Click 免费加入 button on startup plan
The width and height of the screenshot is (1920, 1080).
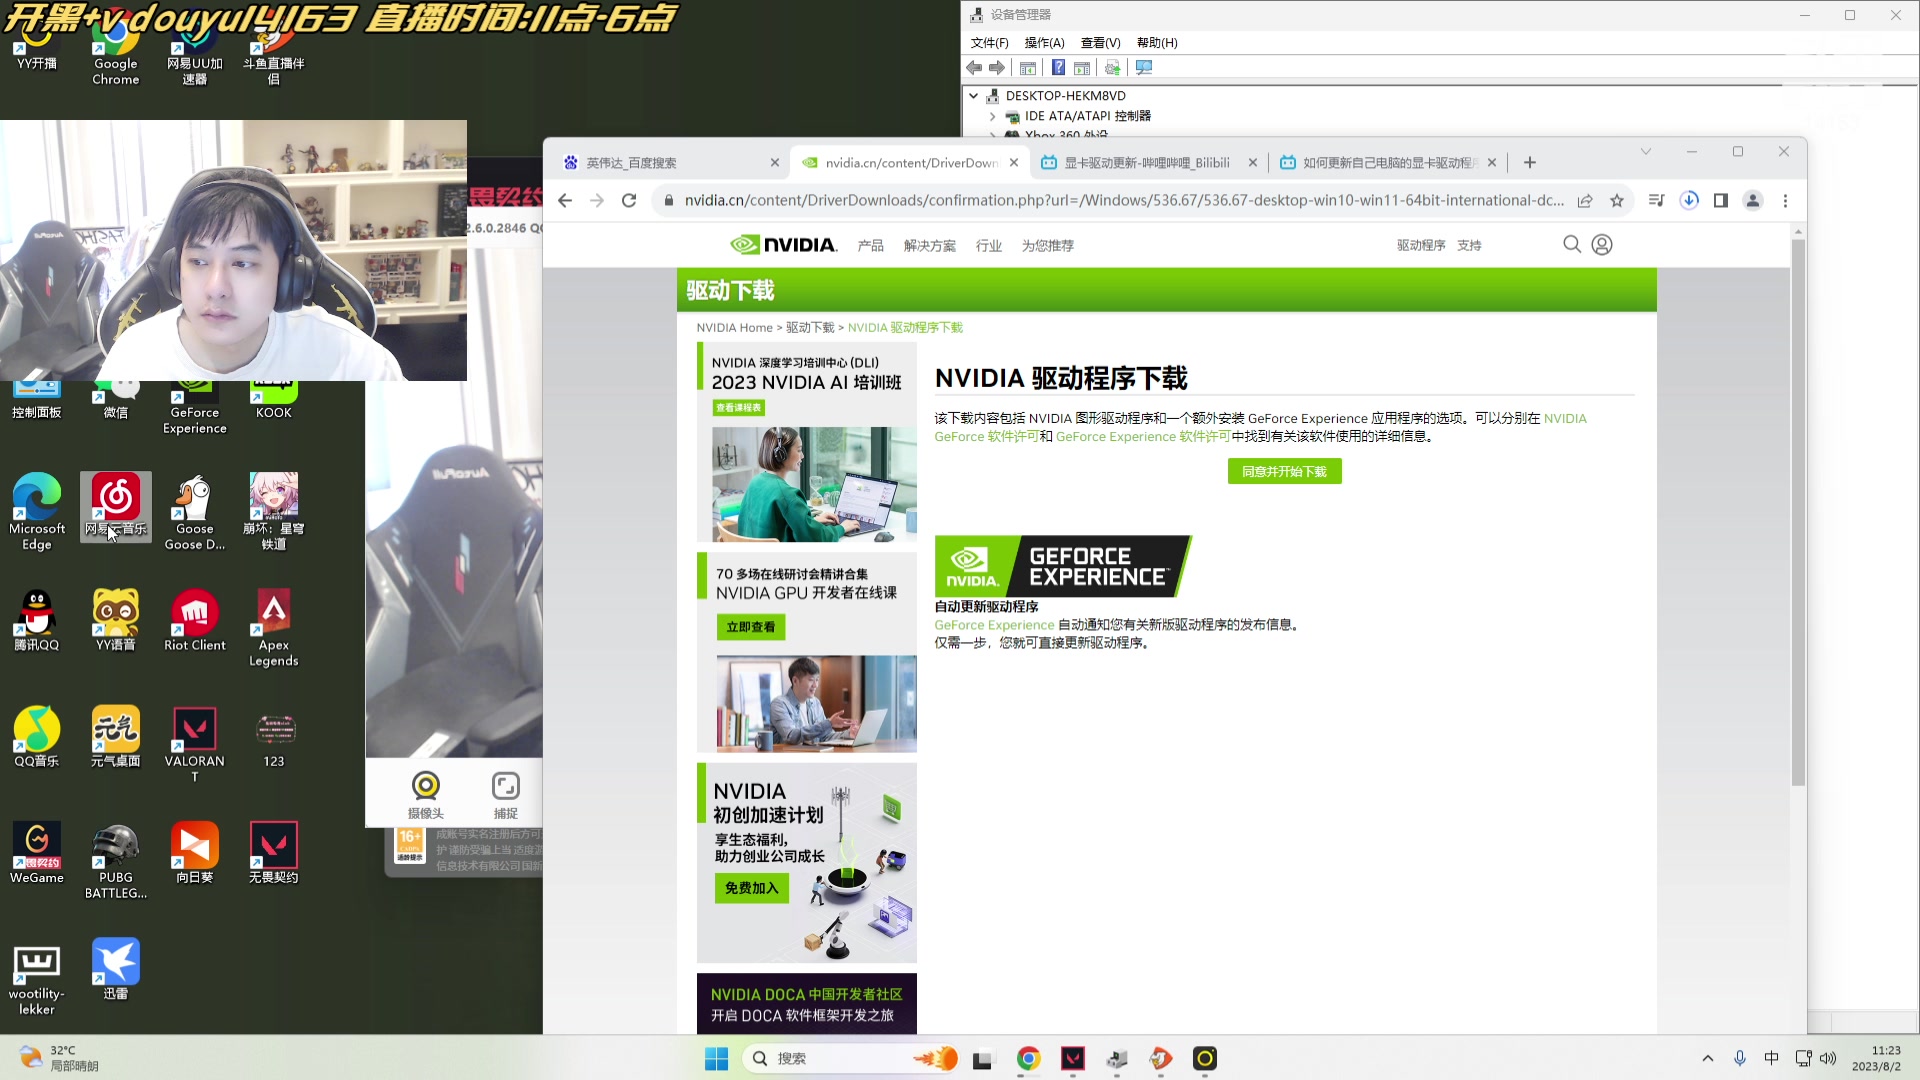pos(751,888)
